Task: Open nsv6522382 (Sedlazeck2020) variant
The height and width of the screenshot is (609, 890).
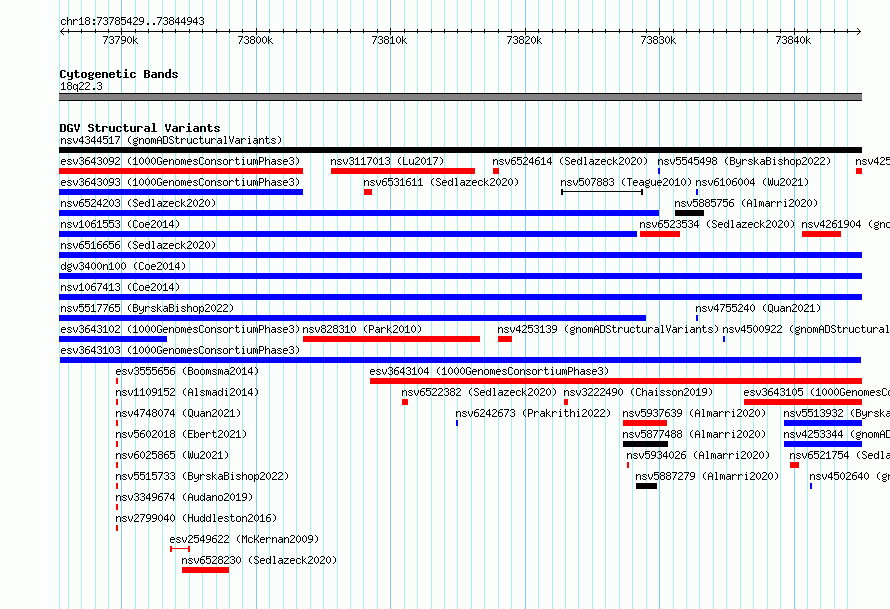Action: coord(479,392)
